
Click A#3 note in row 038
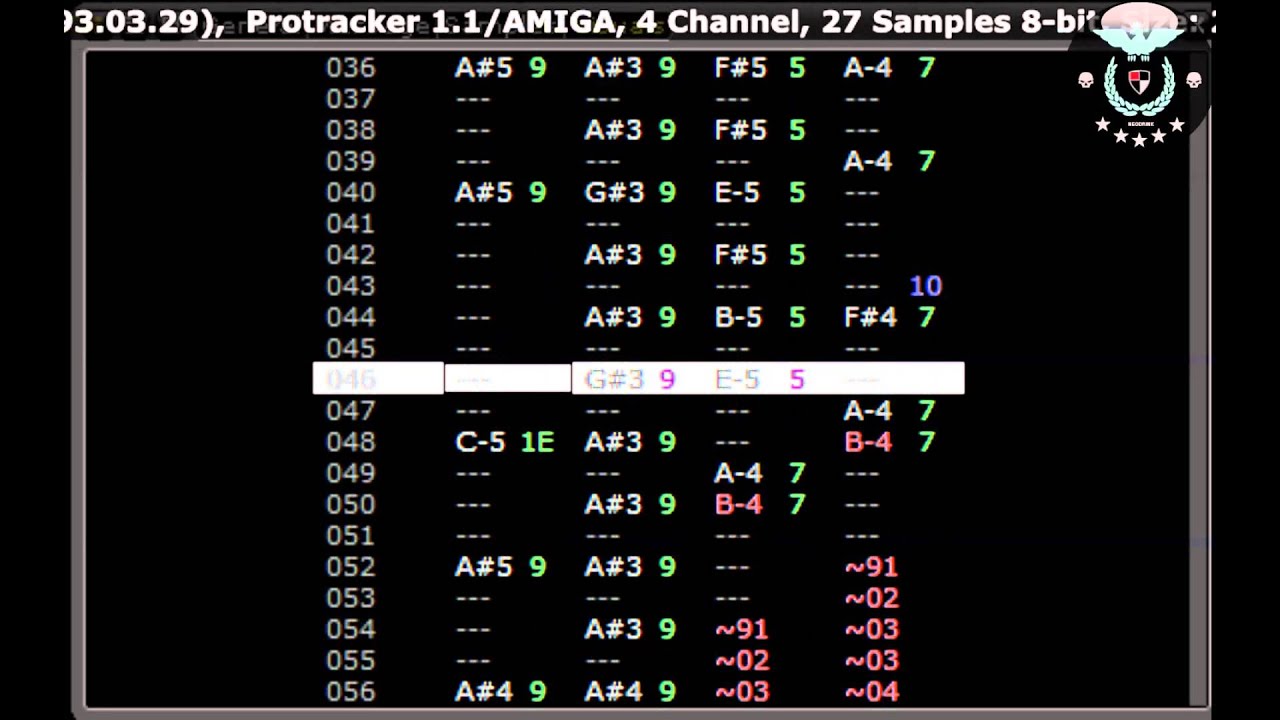(x=614, y=130)
